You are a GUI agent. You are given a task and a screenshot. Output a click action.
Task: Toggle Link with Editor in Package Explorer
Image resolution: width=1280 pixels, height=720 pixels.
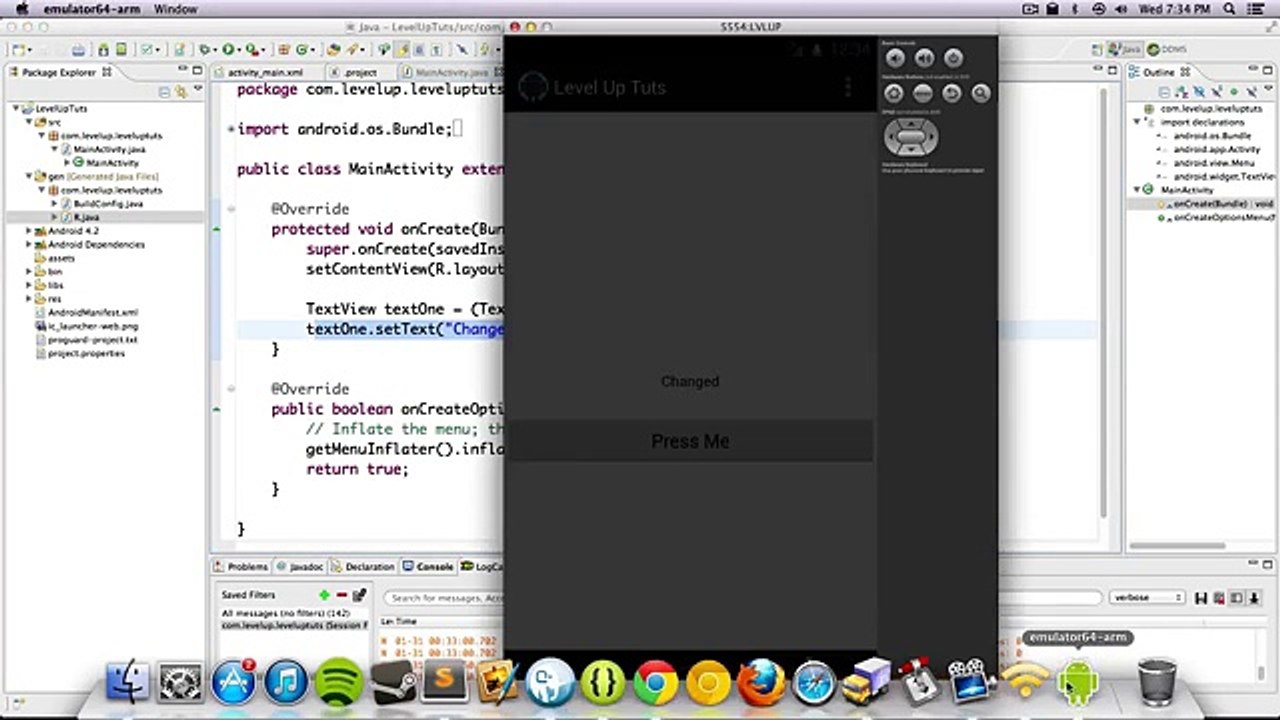click(x=181, y=90)
